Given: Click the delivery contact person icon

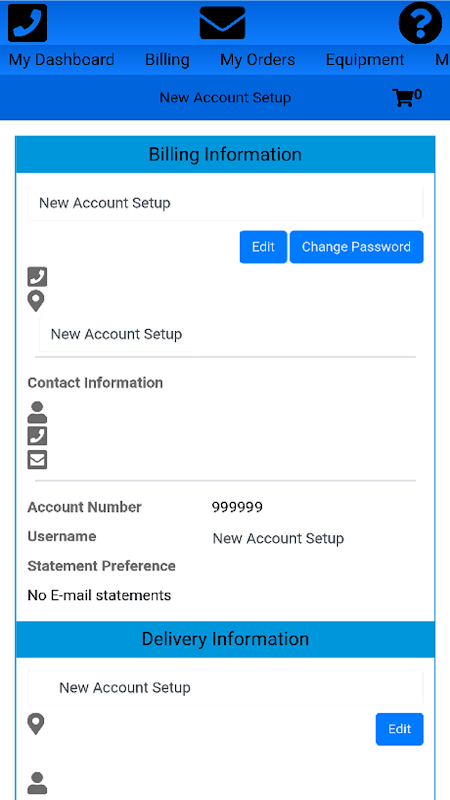Looking at the screenshot, I should point(37,783).
